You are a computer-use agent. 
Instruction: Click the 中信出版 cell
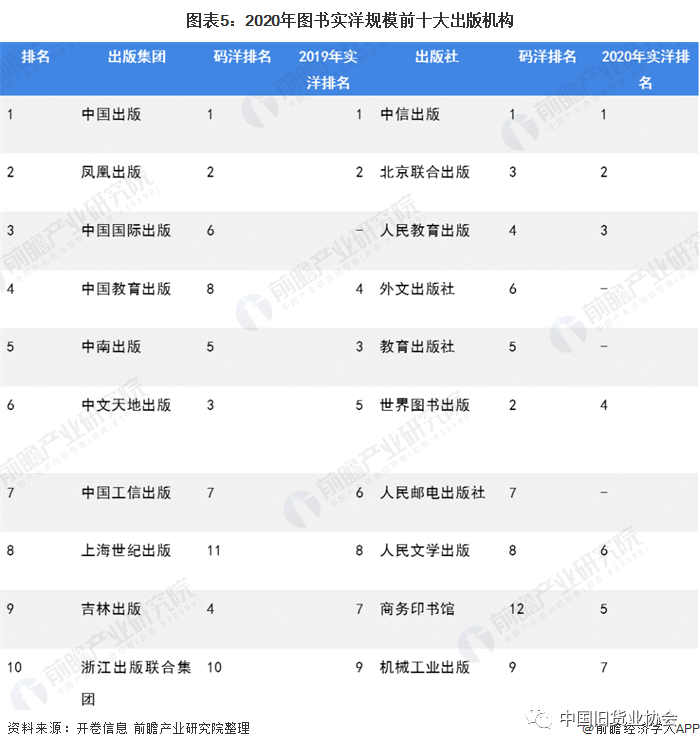[410, 114]
